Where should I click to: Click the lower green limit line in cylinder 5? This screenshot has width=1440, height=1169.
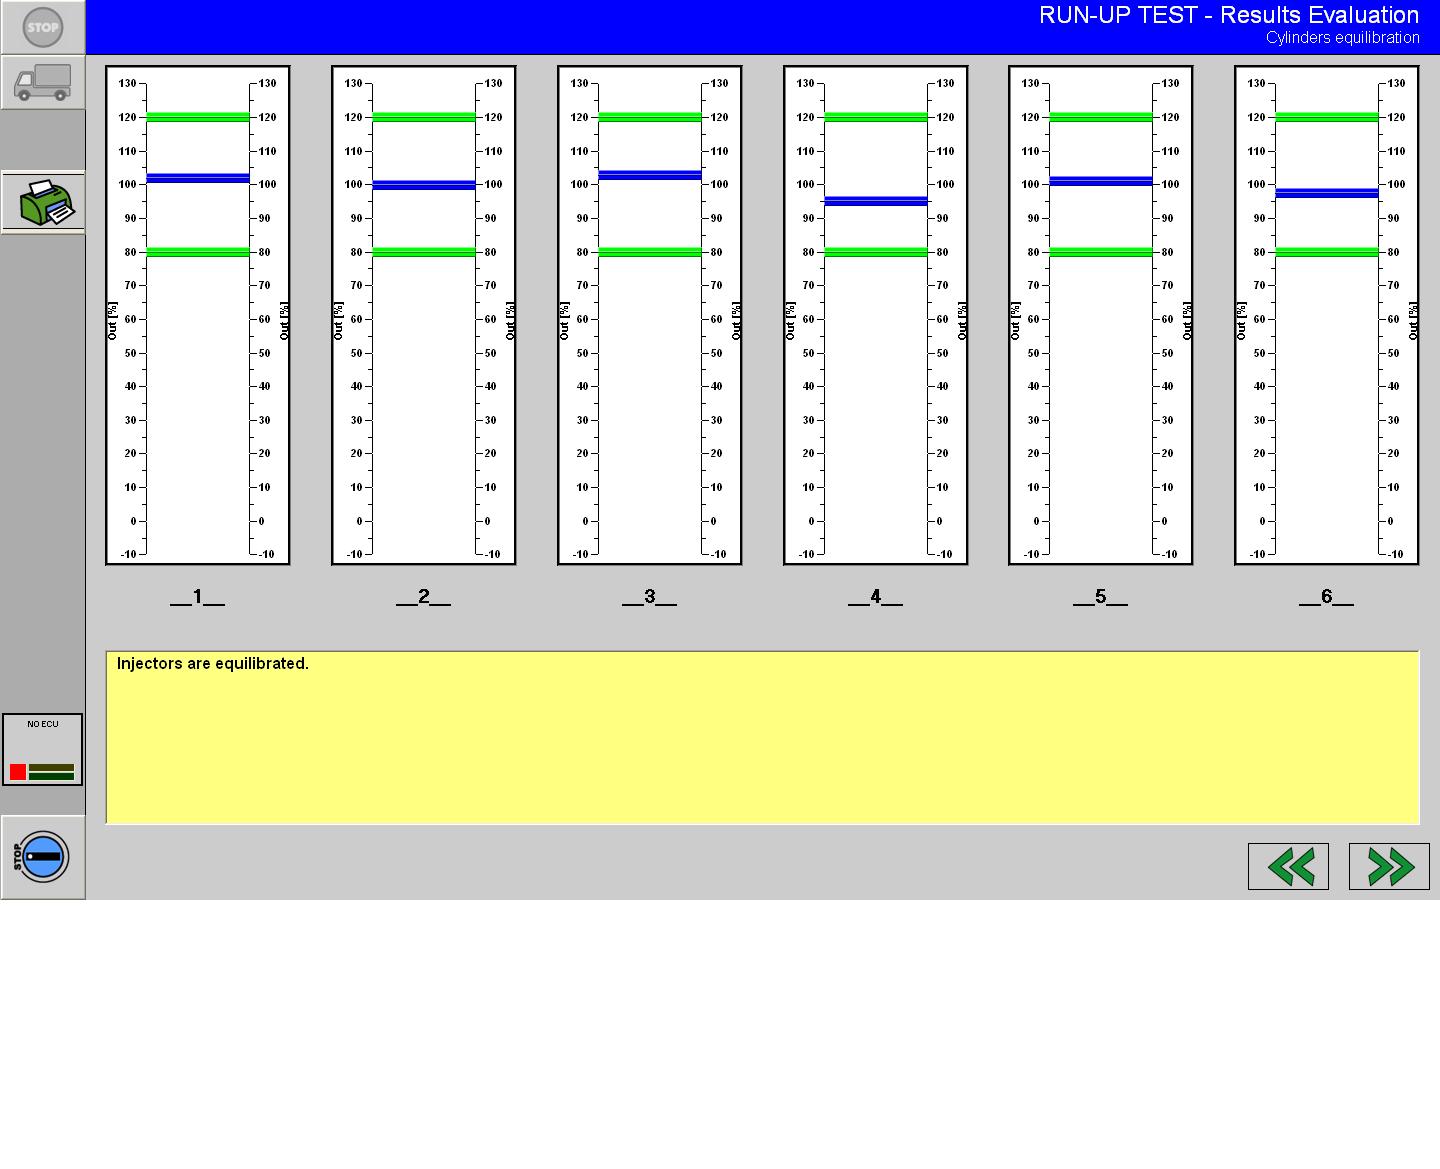pyautogui.click(x=1101, y=252)
